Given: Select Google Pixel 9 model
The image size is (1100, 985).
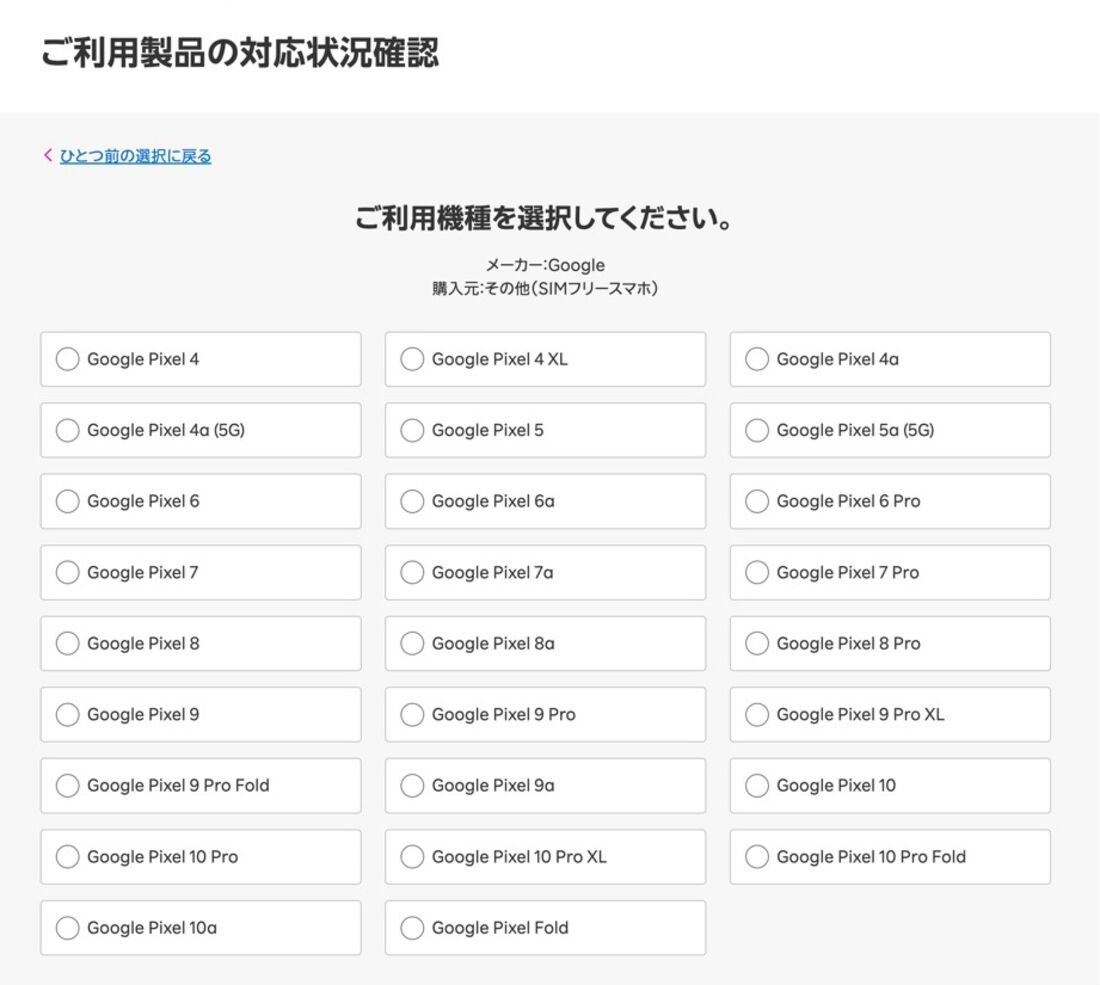Looking at the screenshot, I should [201, 714].
